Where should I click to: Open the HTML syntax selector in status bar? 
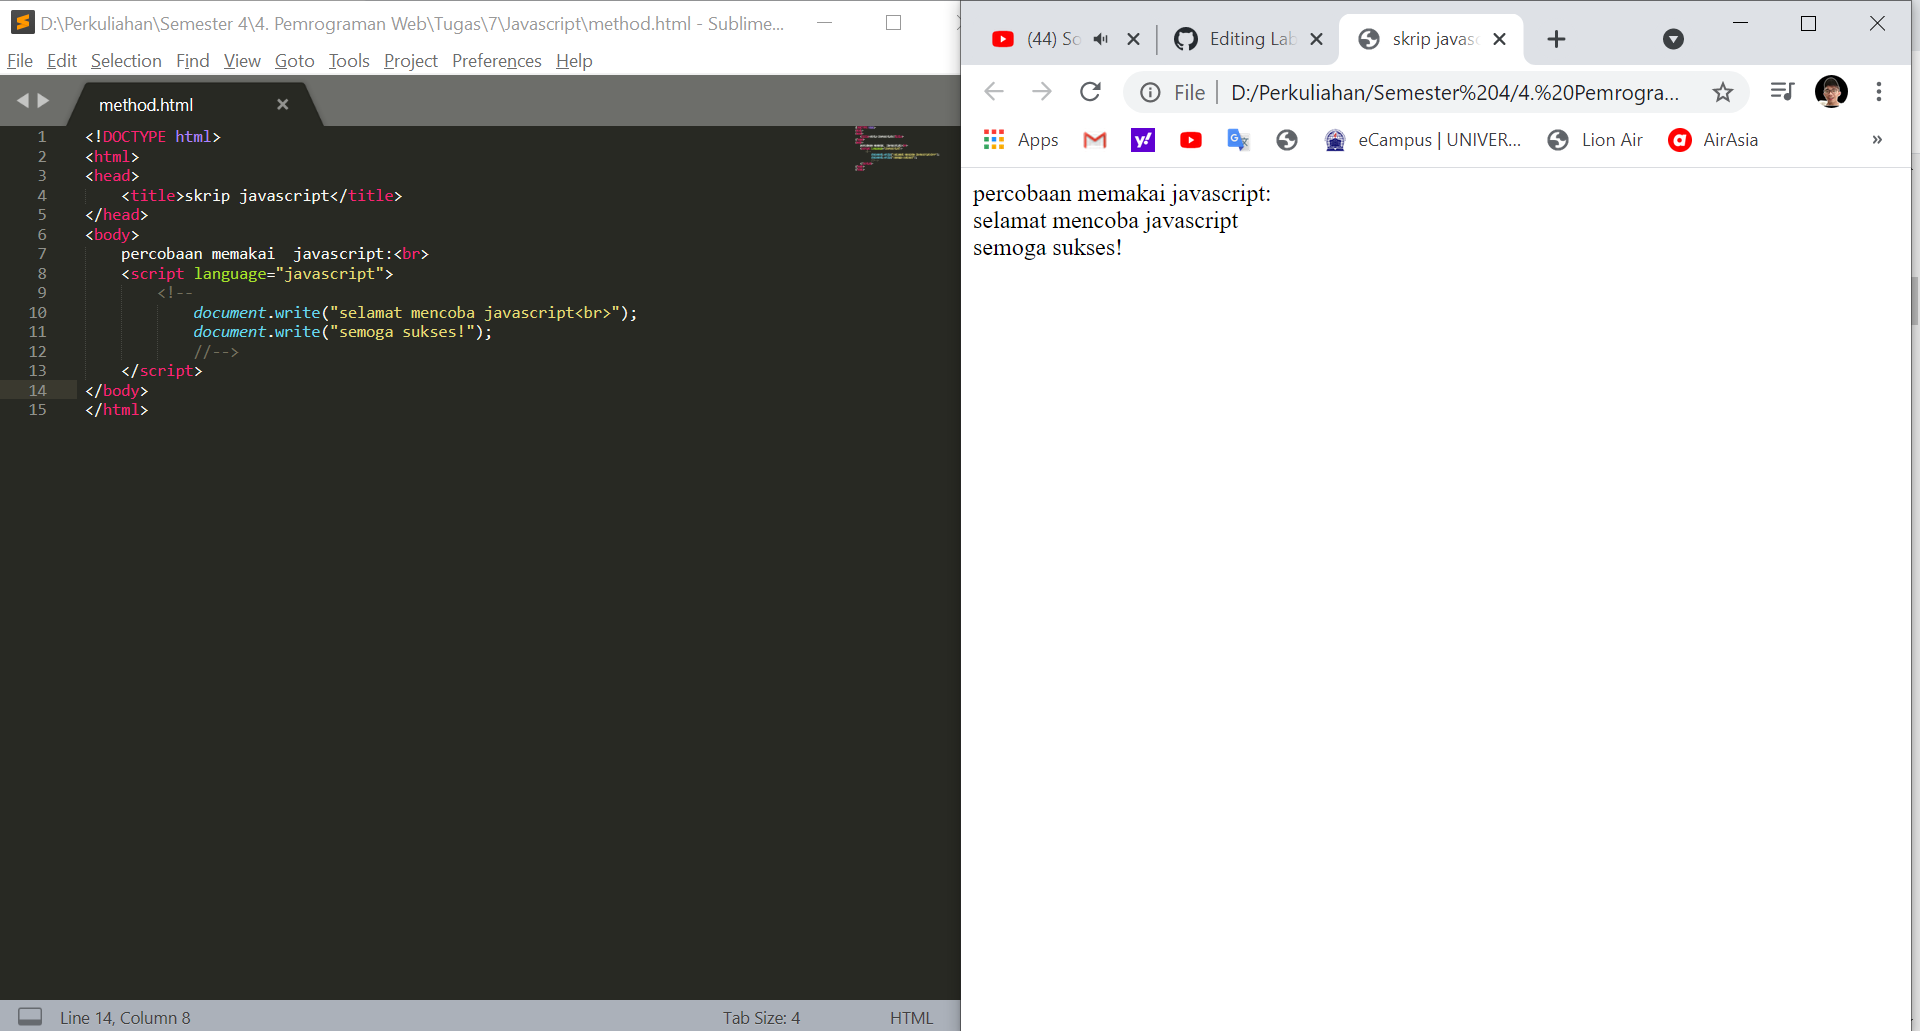(911, 1017)
